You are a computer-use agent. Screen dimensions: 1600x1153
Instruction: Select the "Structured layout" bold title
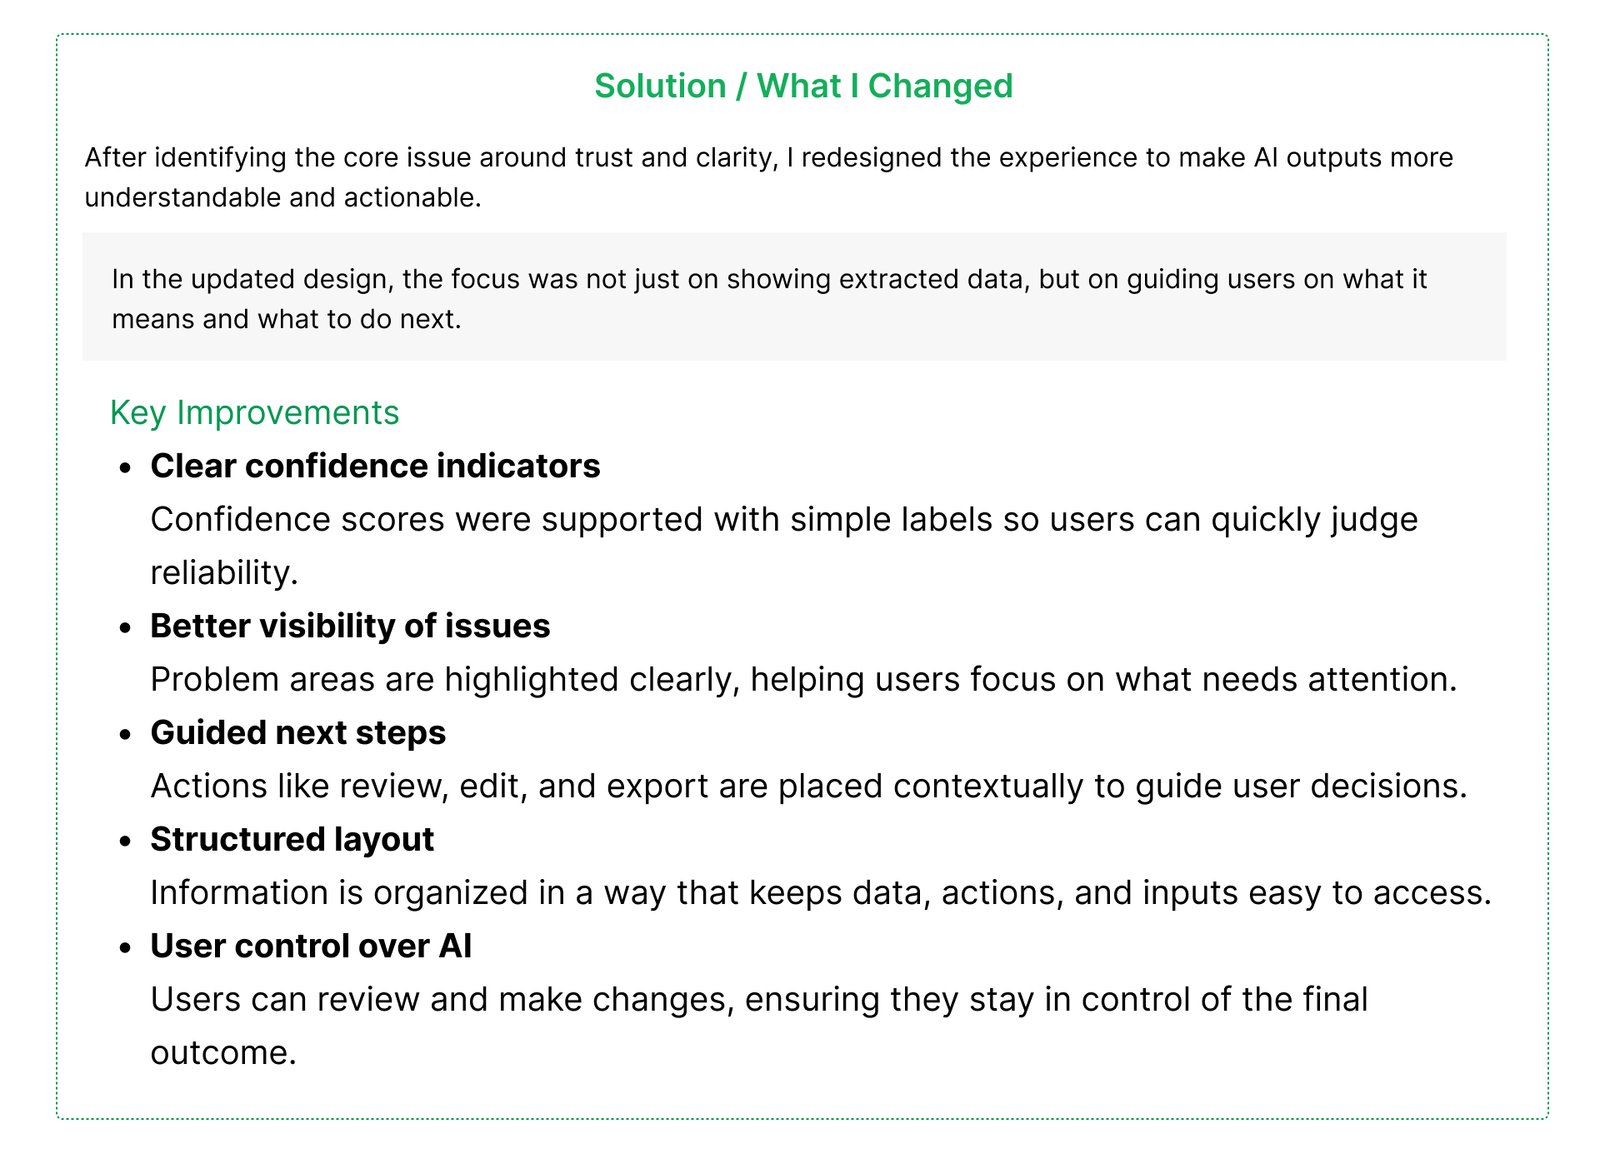pyautogui.click(x=292, y=840)
